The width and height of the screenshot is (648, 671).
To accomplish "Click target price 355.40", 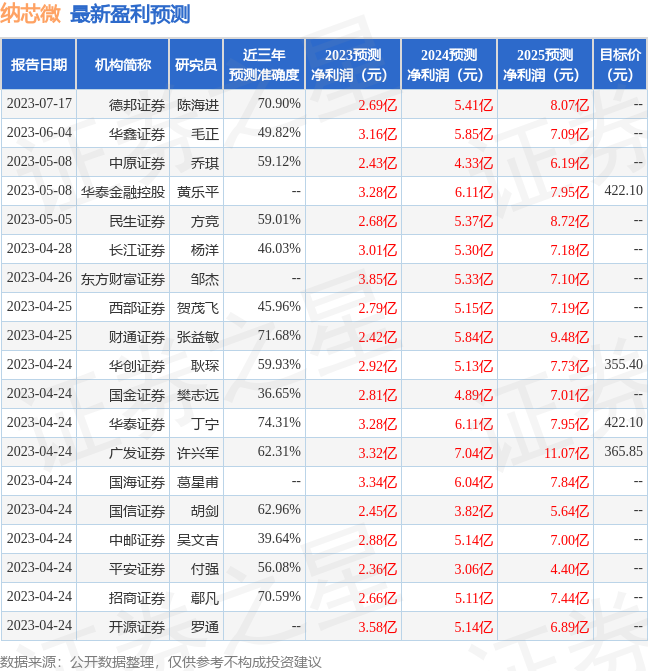I will click(623, 364).
